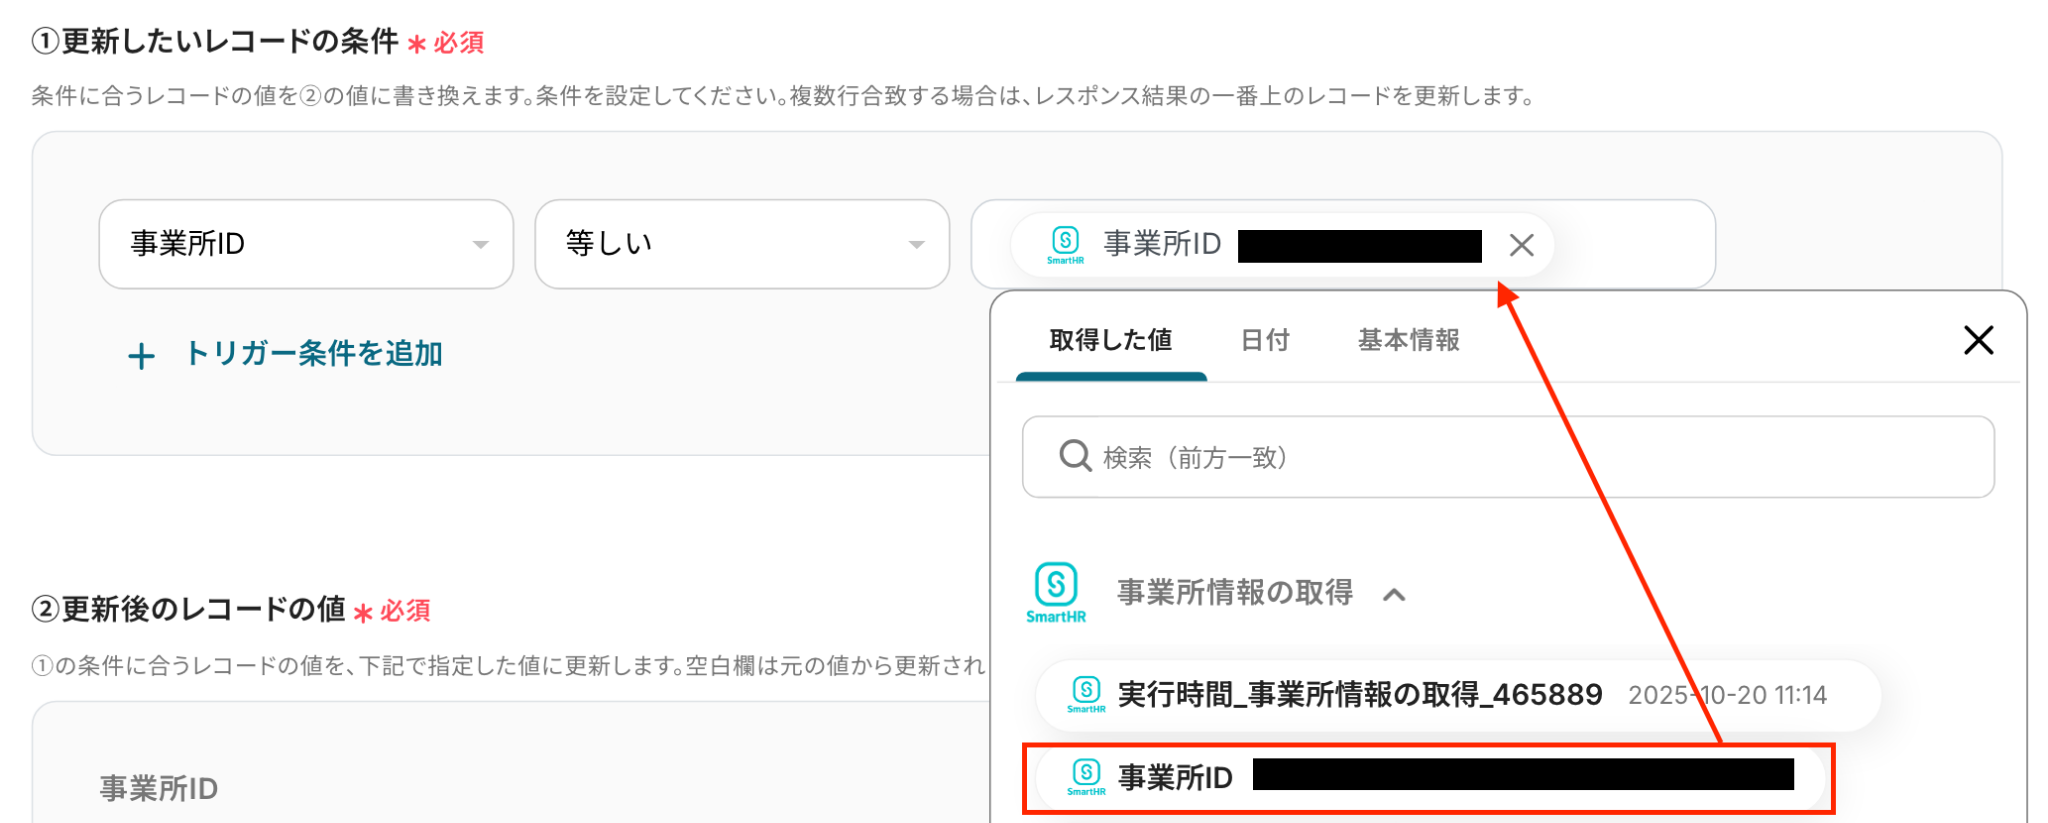The width and height of the screenshot is (2048, 823).
Task: Click the SmartHR icon on the 実行時間 row
Action: coord(1086,693)
